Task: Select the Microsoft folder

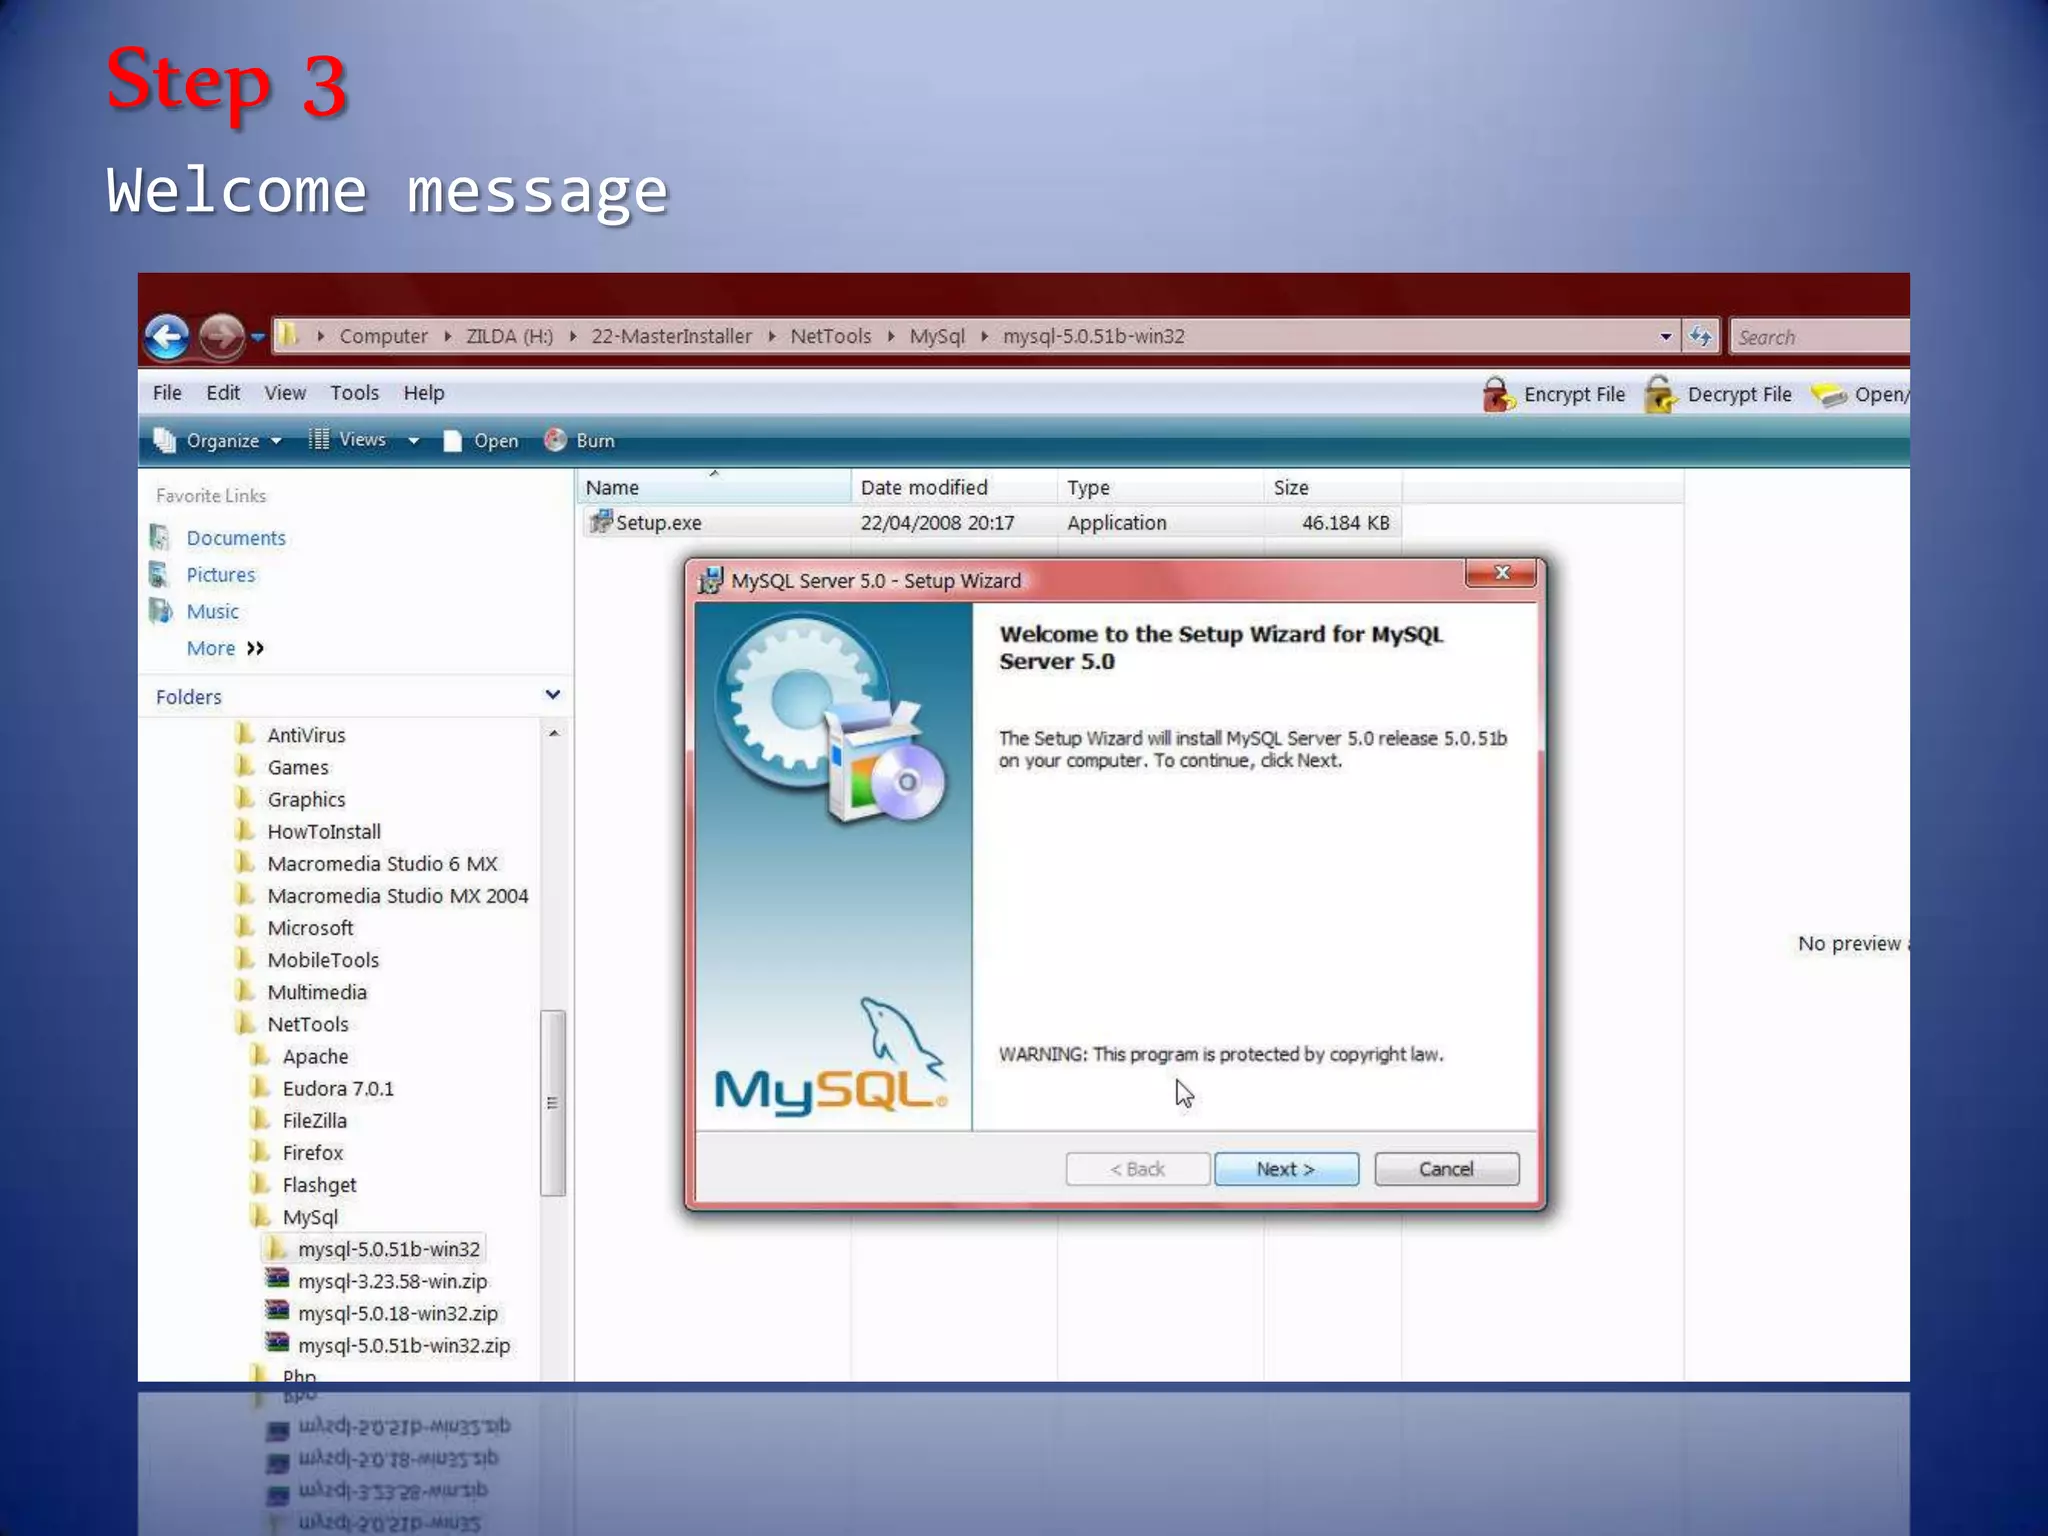Action: pos(310,927)
